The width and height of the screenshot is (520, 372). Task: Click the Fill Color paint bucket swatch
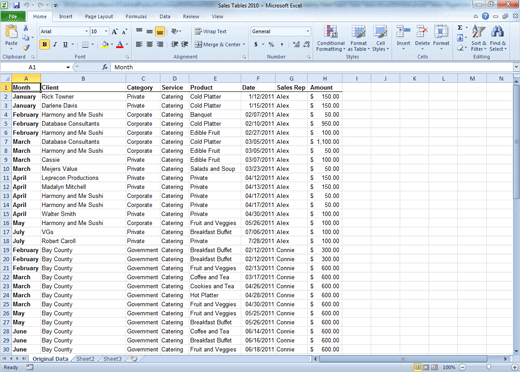point(105,45)
